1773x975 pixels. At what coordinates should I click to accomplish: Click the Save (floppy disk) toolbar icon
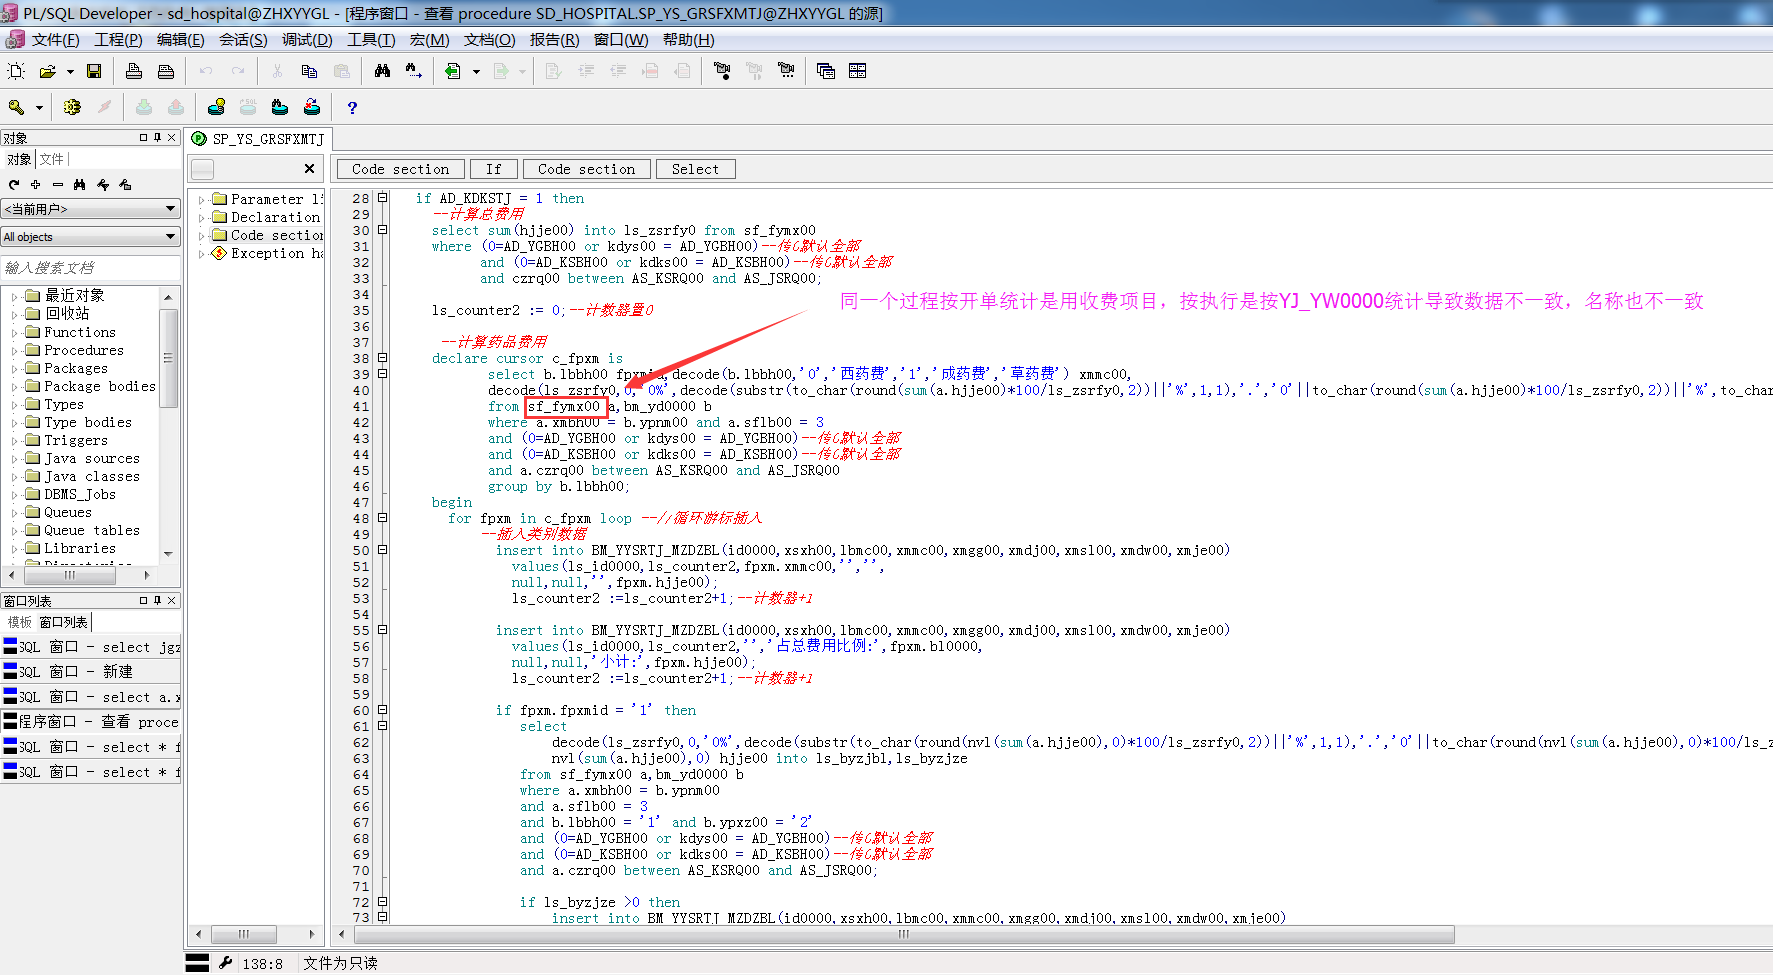pos(94,71)
